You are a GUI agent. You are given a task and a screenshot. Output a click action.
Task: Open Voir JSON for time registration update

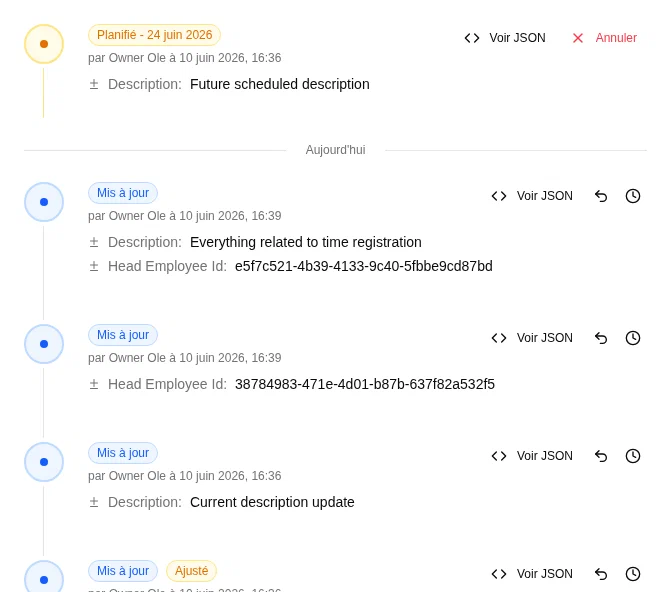pyautogui.click(x=532, y=196)
